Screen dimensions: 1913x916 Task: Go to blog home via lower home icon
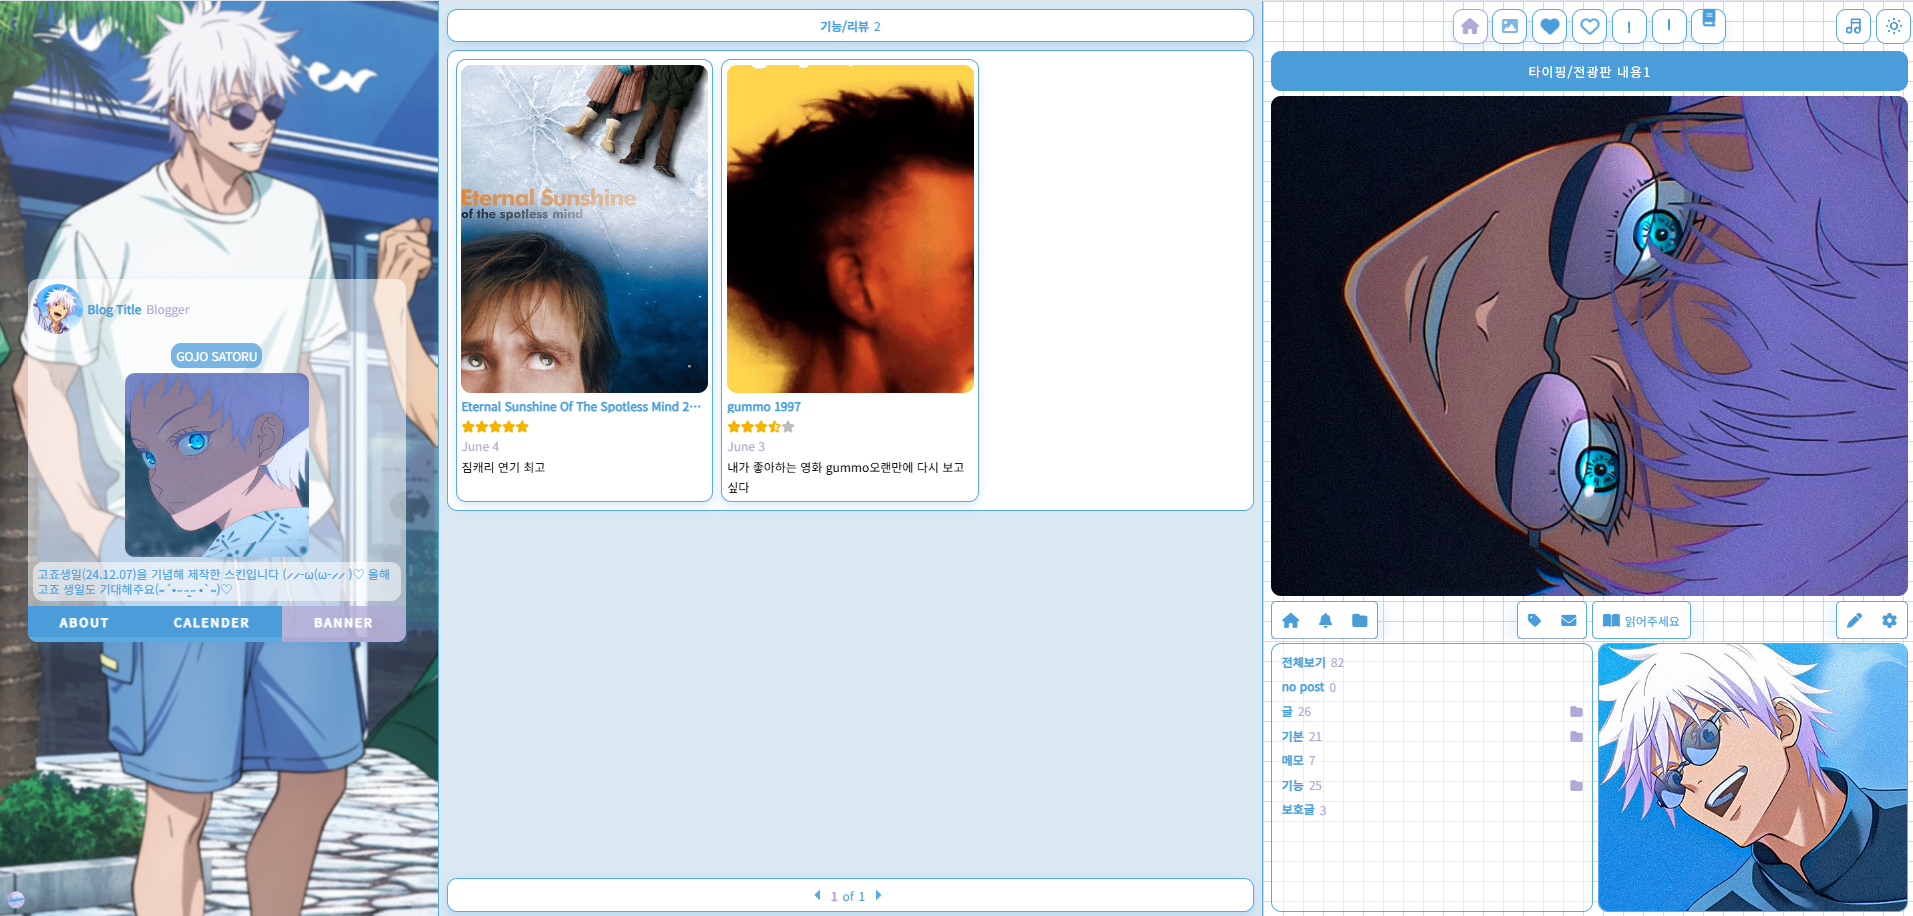pyautogui.click(x=1291, y=621)
